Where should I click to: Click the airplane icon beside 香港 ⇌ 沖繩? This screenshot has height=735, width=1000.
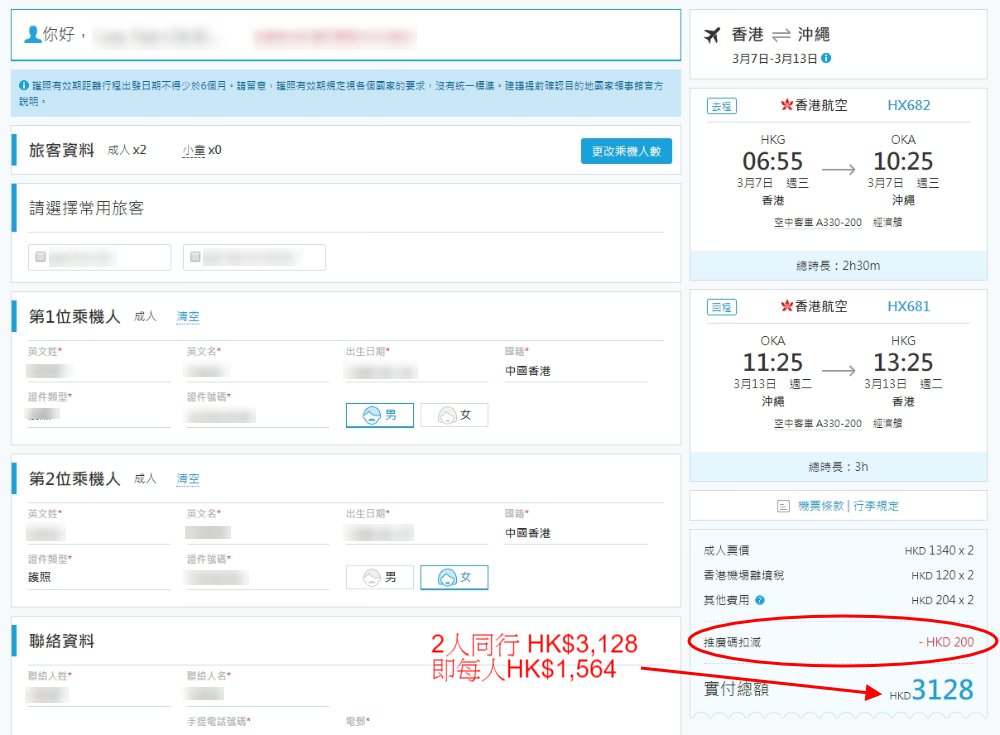click(712, 35)
